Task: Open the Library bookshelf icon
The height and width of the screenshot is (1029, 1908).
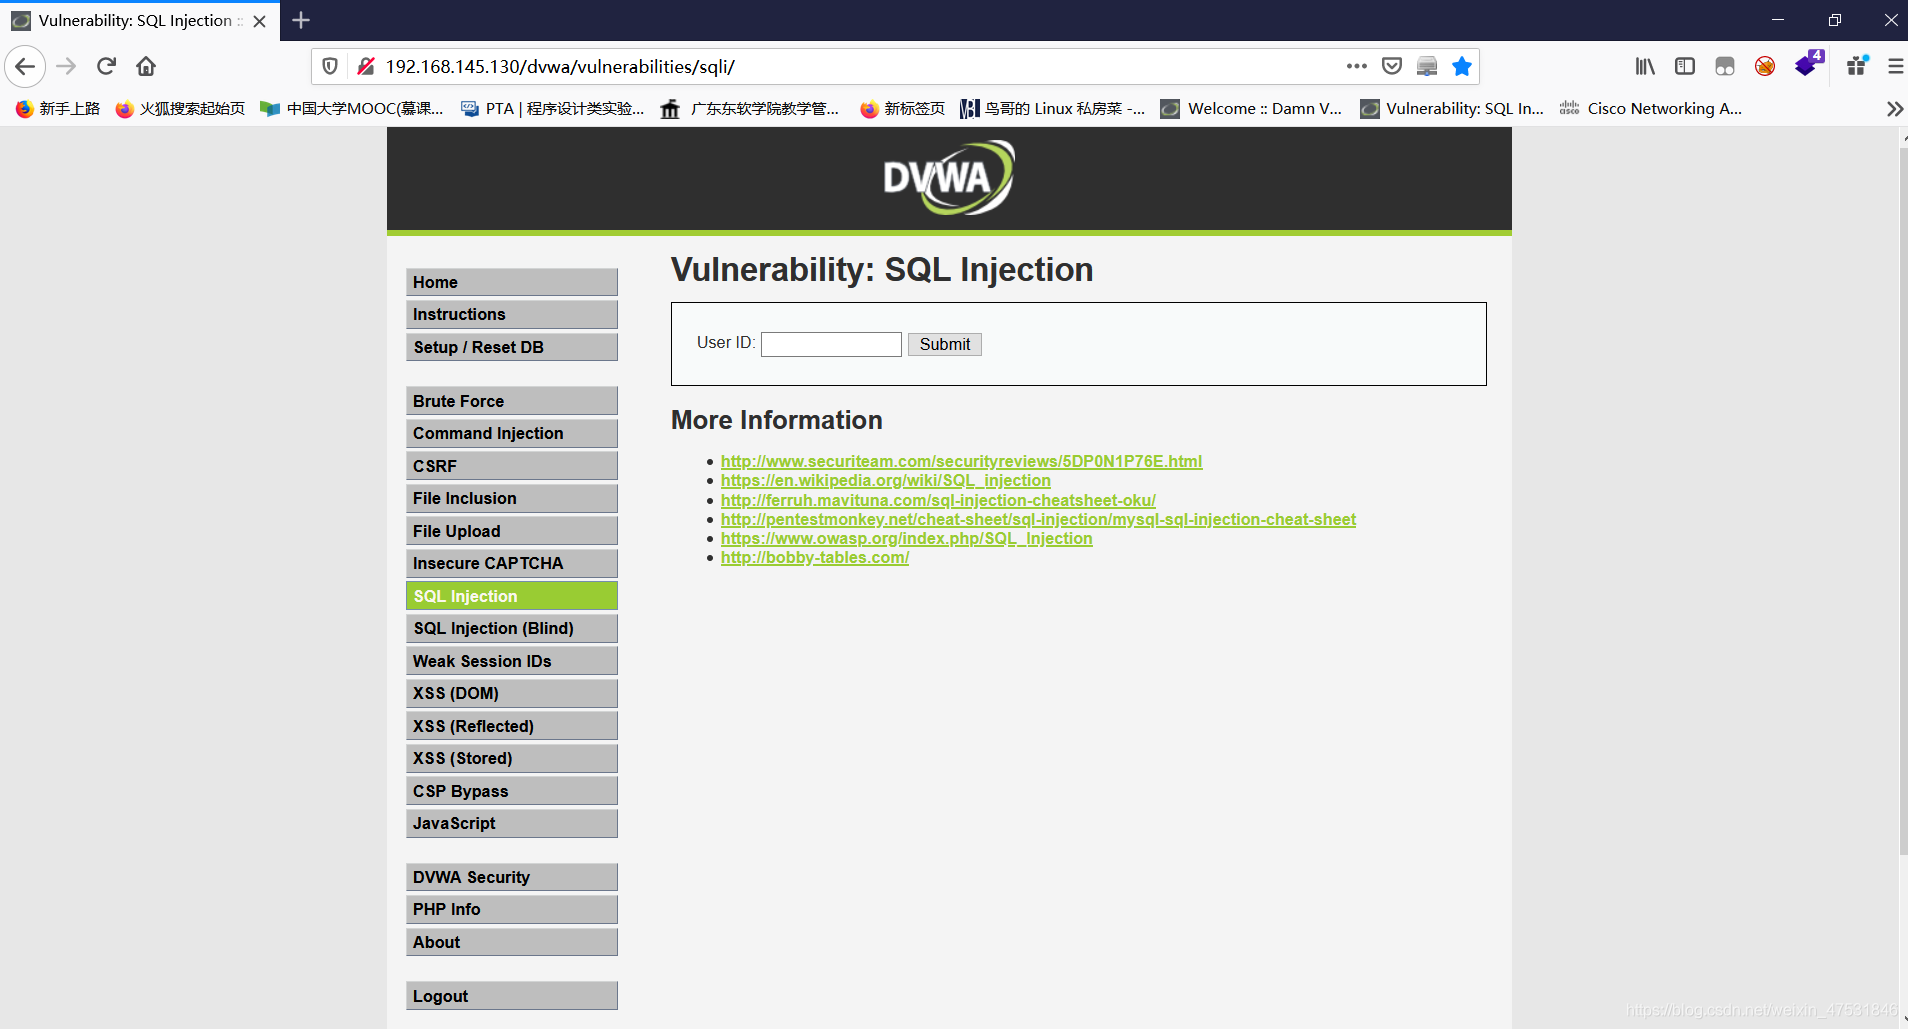Action: coord(1645,67)
